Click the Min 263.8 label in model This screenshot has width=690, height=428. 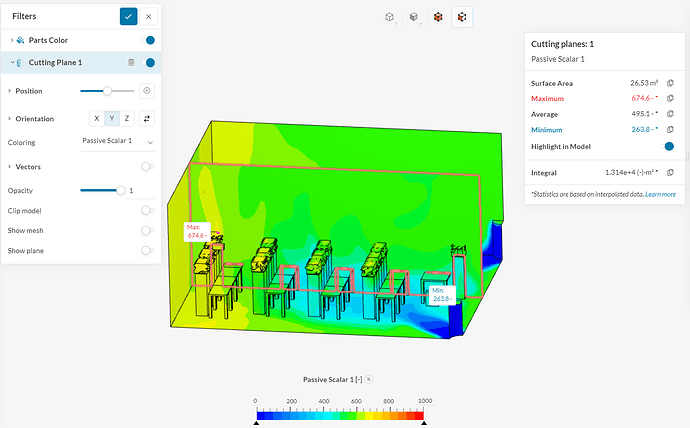click(x=442, y=295)
